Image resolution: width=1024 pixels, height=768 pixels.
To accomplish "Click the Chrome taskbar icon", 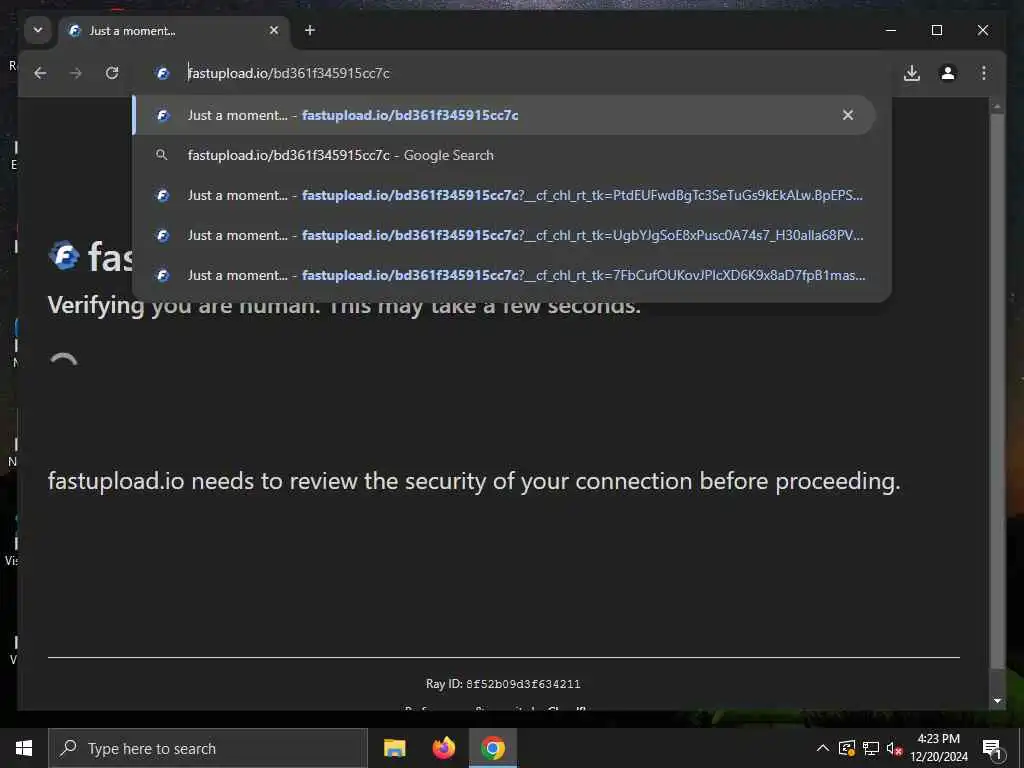I will [493, 748].
